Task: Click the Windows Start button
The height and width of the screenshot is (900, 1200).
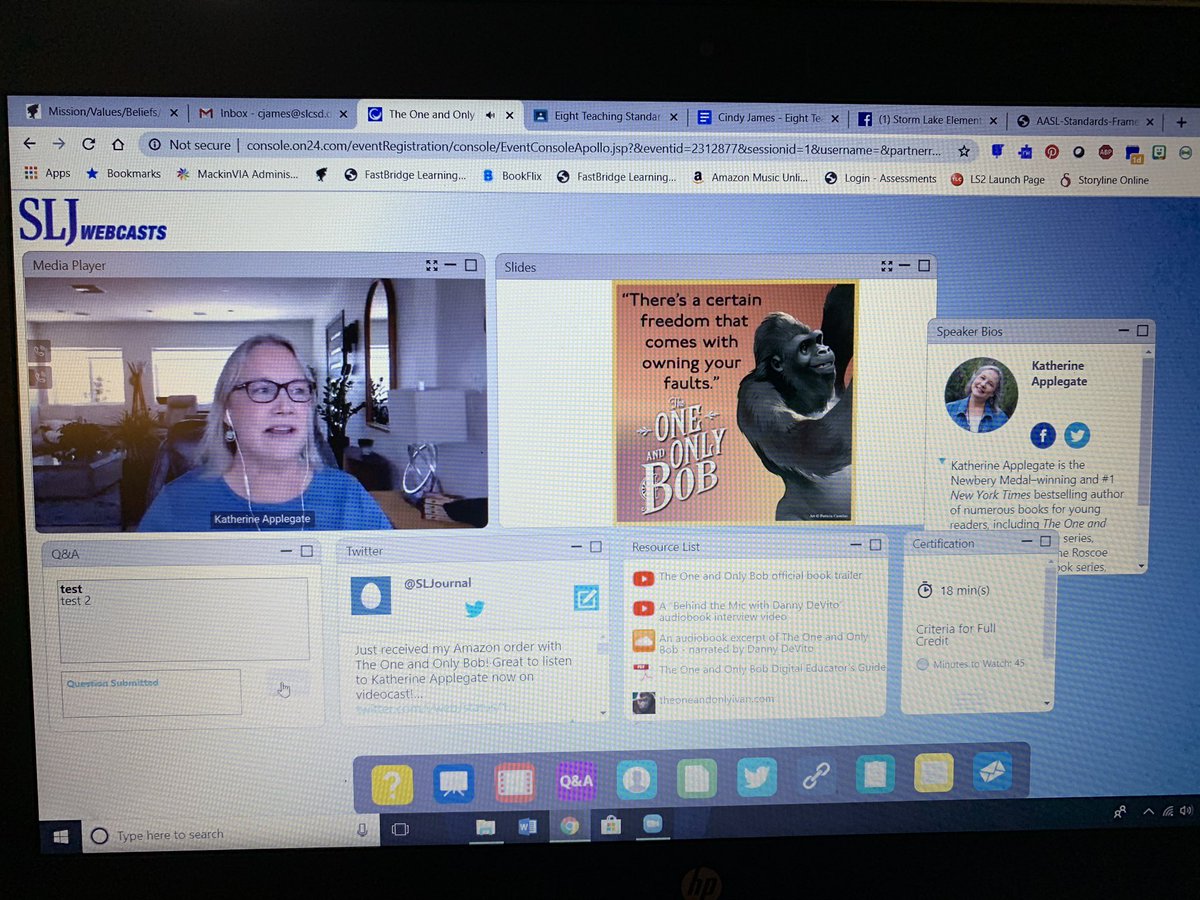Action: tap(60, 835)
